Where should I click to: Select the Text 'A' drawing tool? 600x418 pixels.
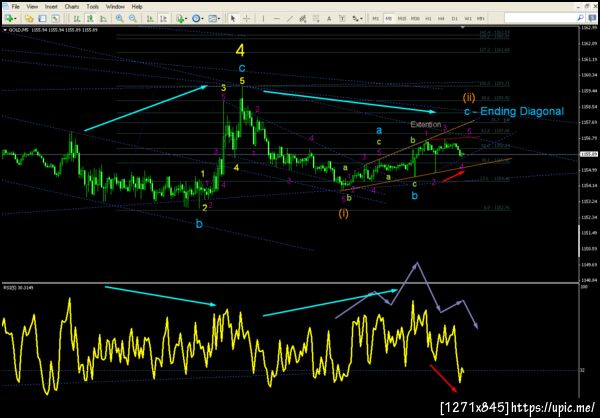coord(329,18)
